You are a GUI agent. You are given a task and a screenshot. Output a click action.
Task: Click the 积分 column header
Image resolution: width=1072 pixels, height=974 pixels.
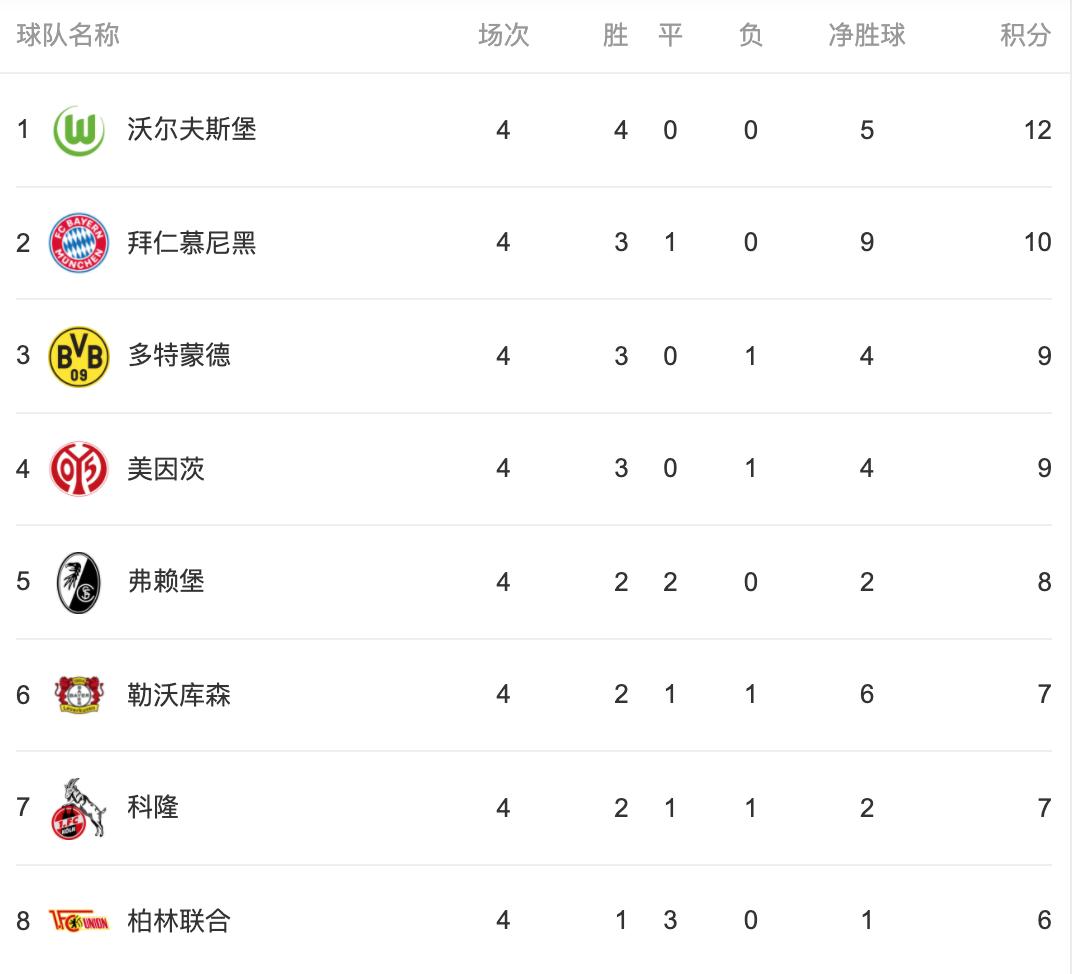[x=1025, y=36]
